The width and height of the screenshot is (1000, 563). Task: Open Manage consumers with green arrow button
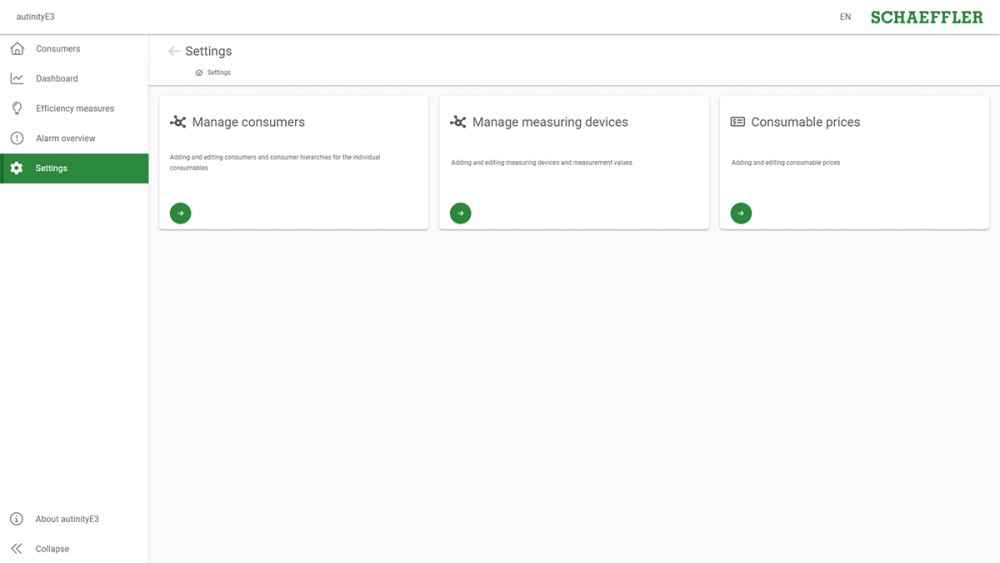180,213
